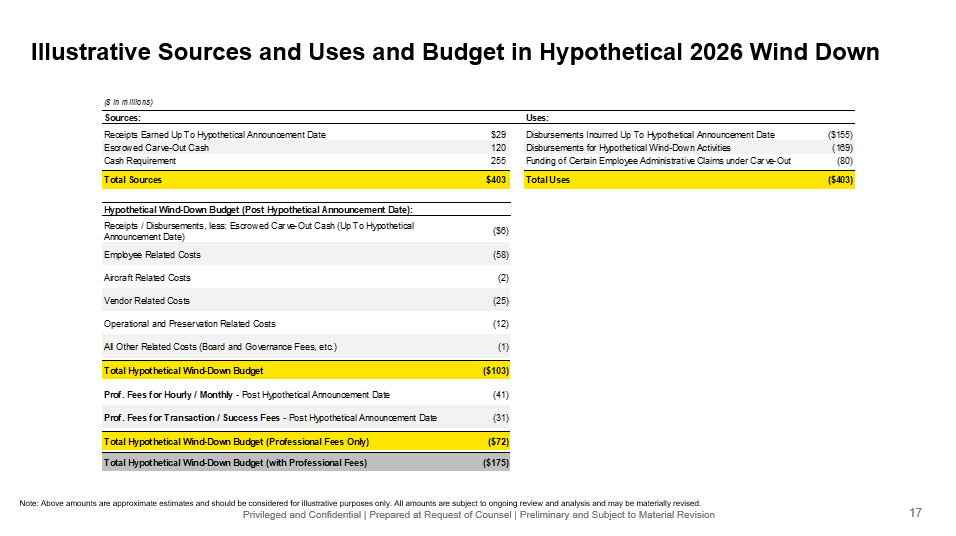Click the Prof. Fees for Hourly / Monthly row

[305, 395]
